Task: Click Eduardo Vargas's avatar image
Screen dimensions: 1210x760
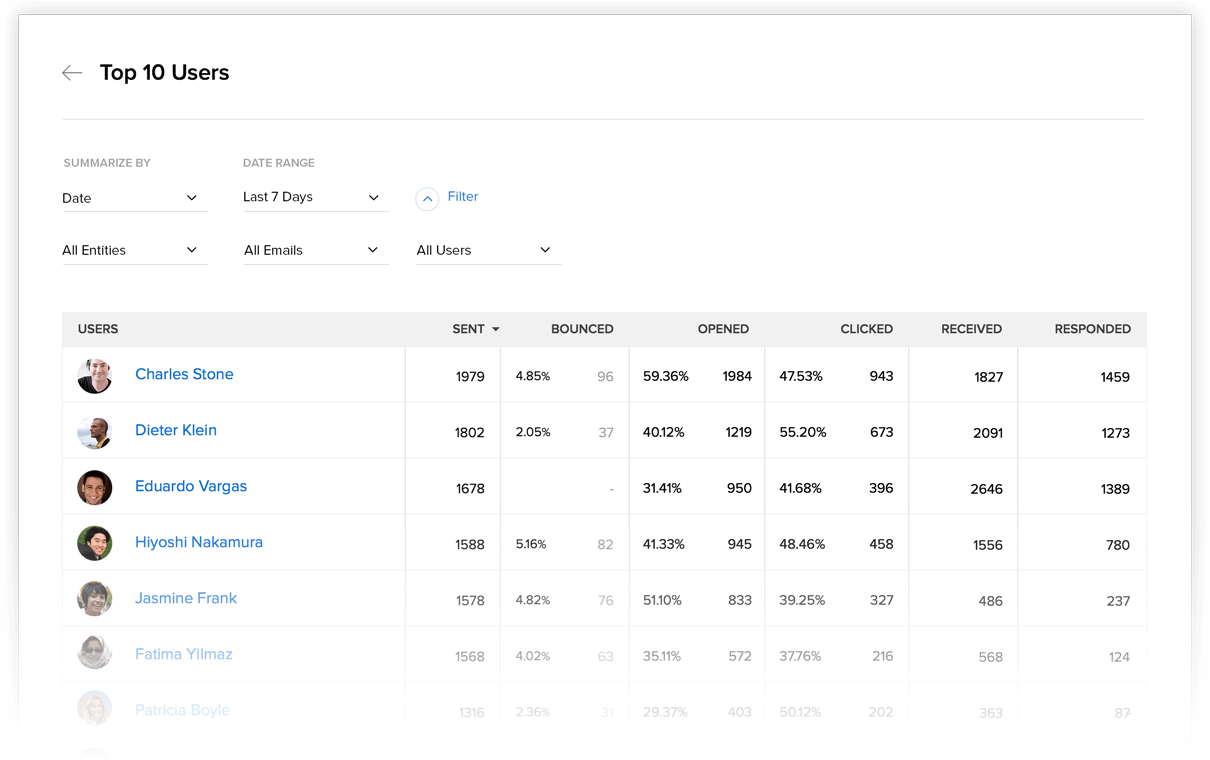Action: (95, 488)
